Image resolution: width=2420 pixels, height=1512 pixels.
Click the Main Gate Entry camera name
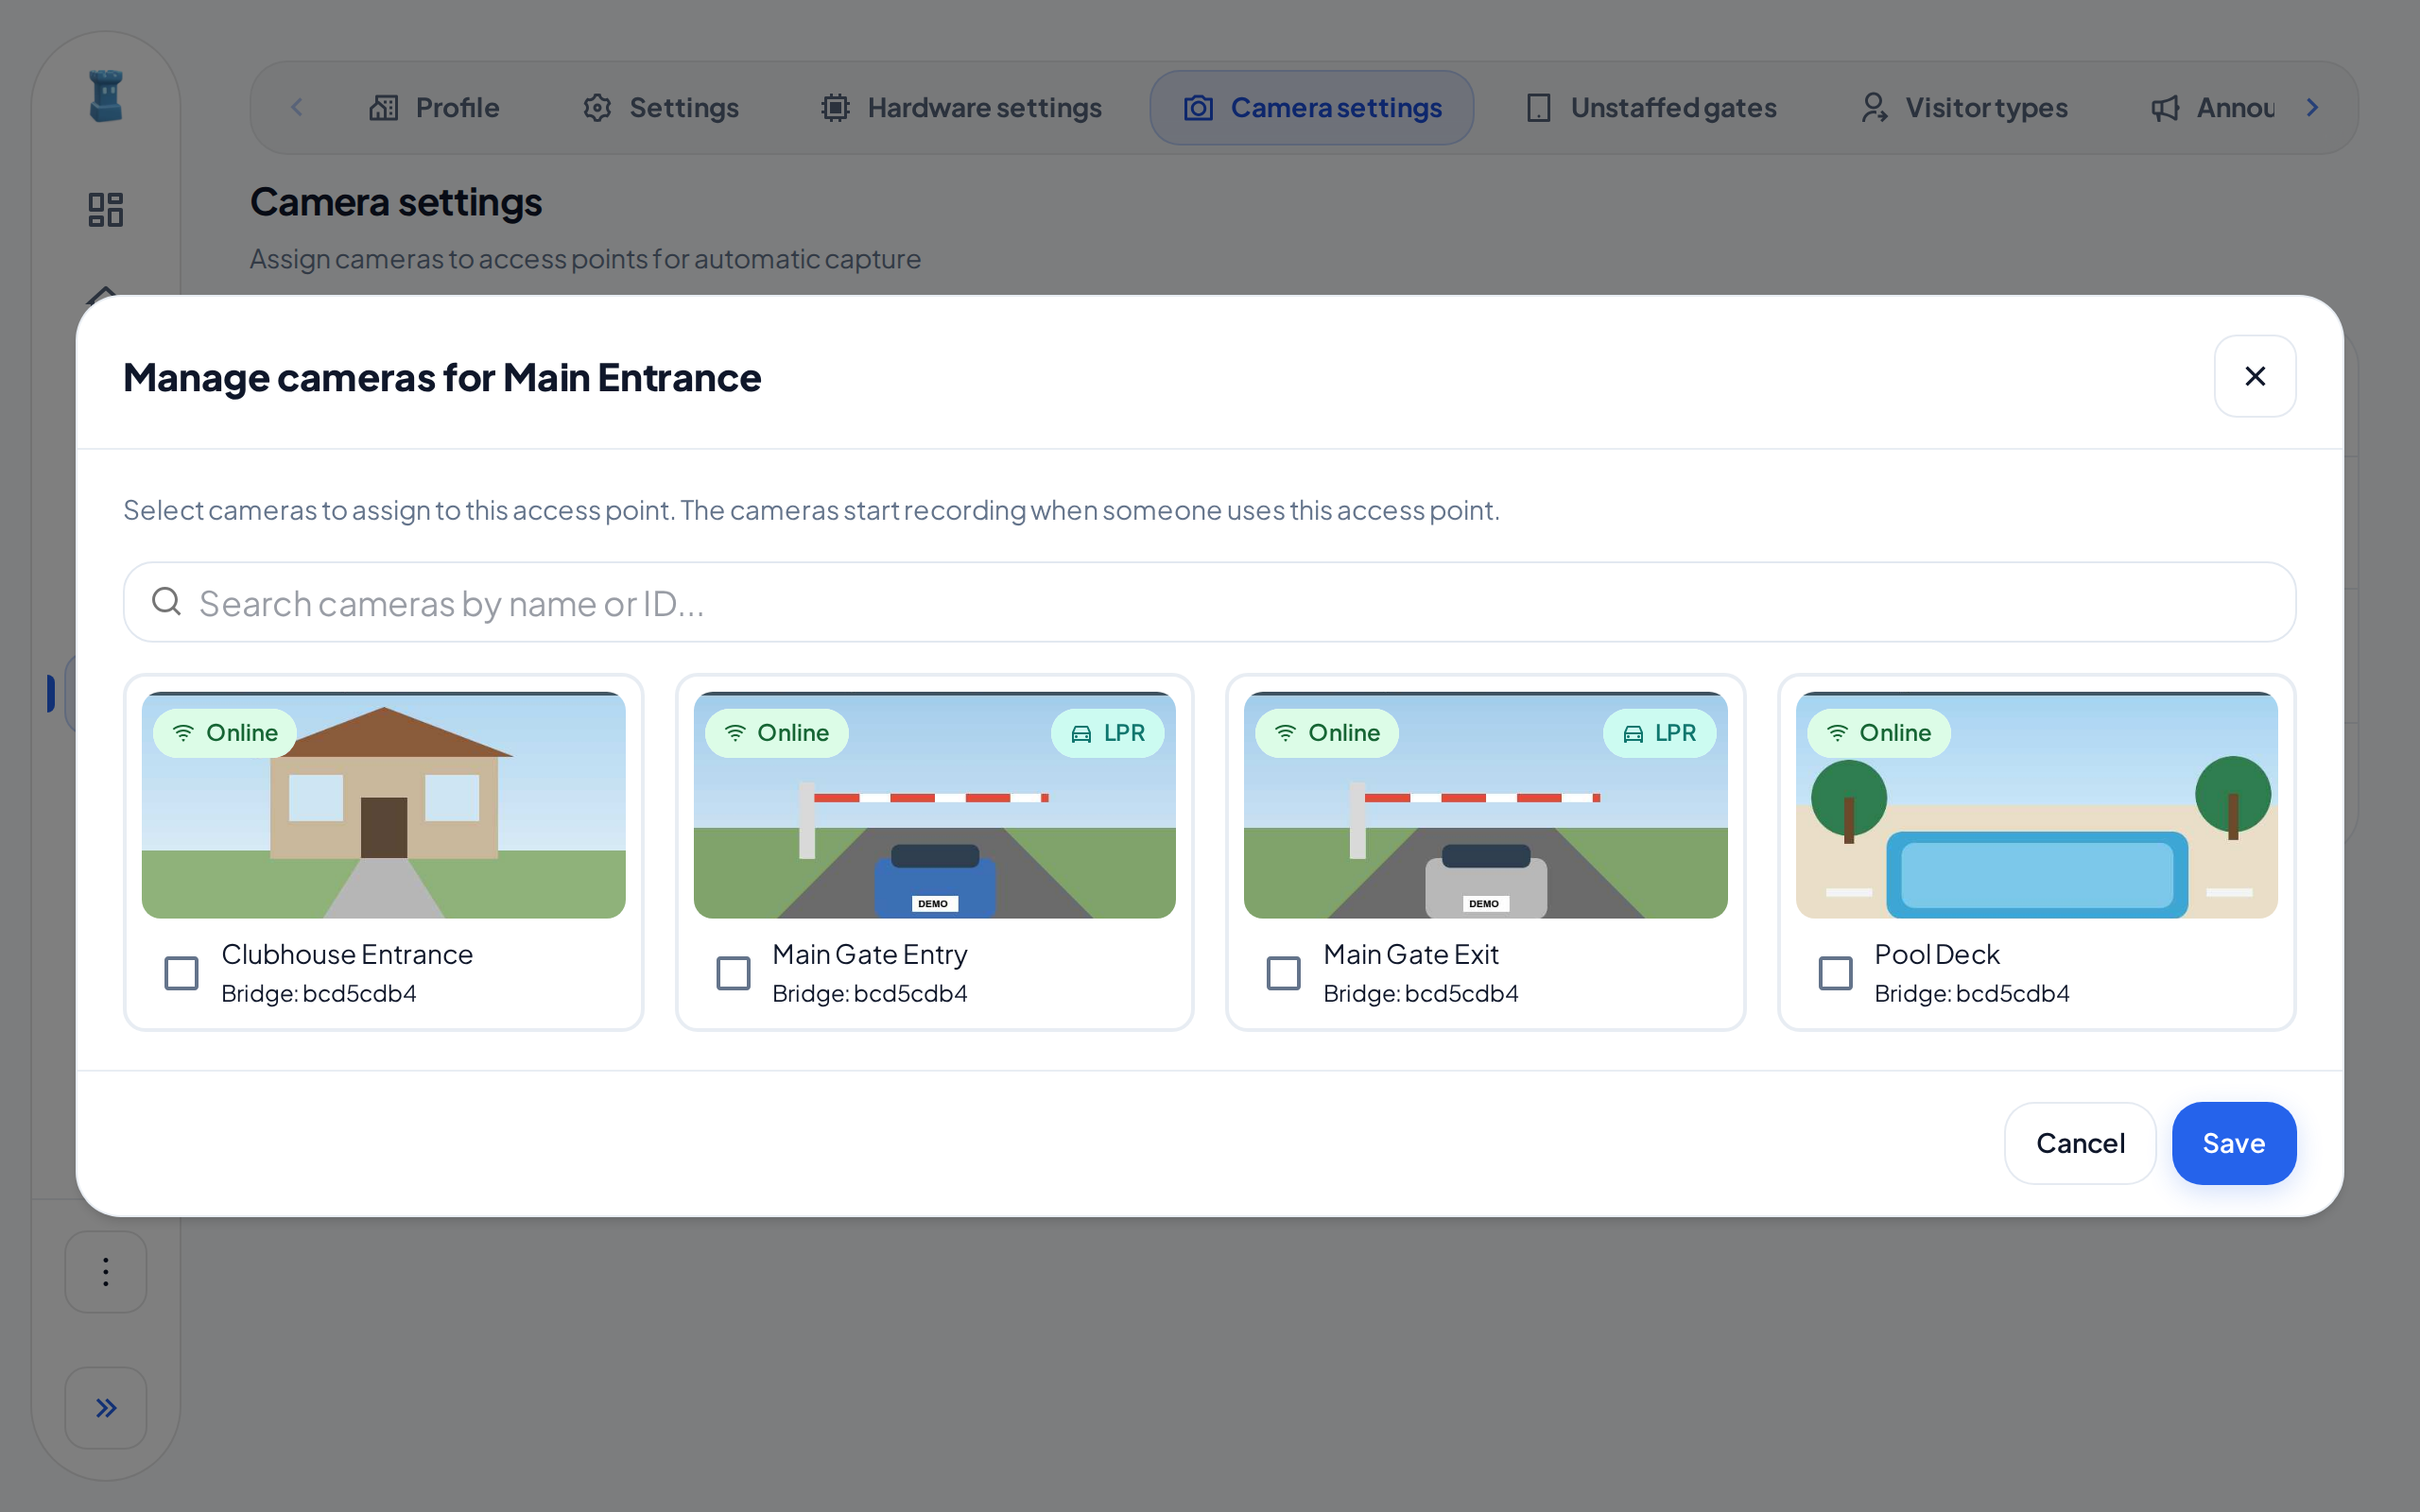coord(870,954)
